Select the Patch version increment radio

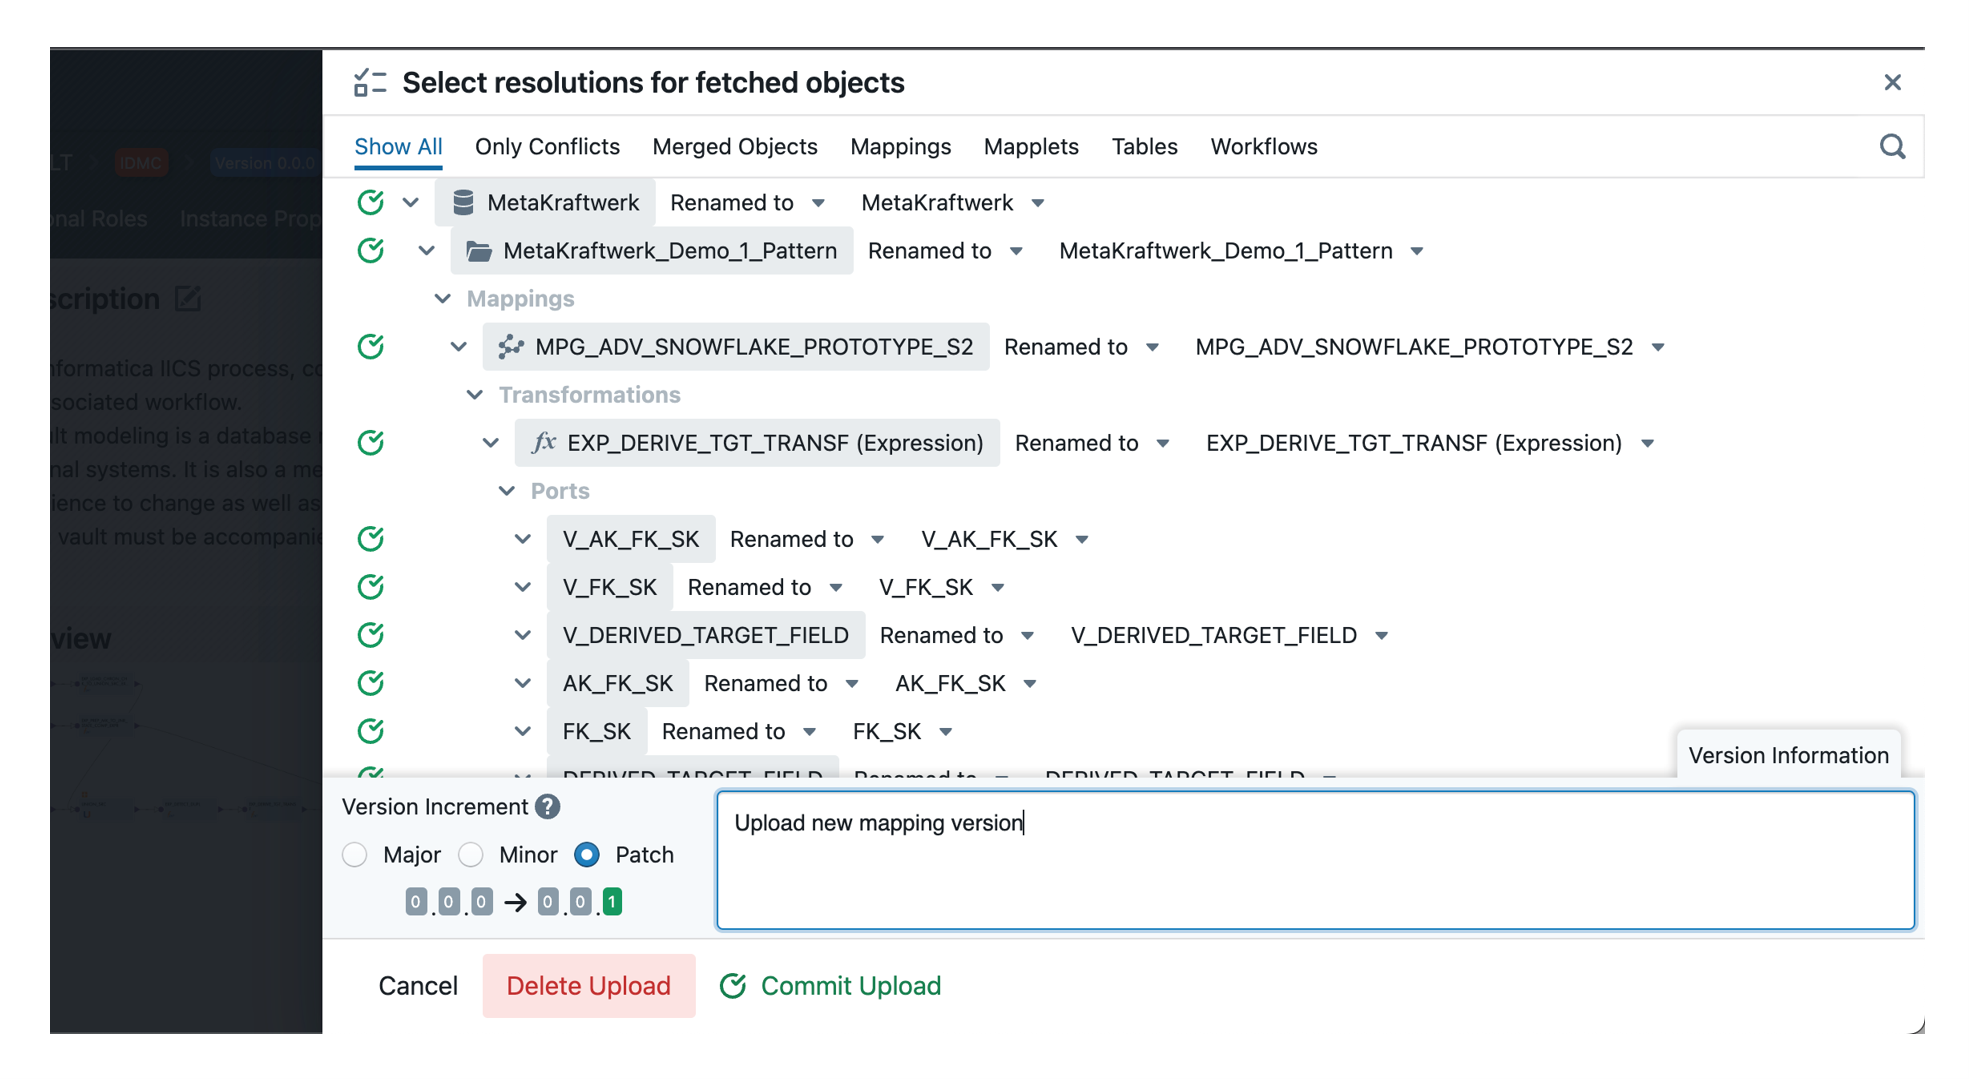pyautogui.click(x=587, y=855)
